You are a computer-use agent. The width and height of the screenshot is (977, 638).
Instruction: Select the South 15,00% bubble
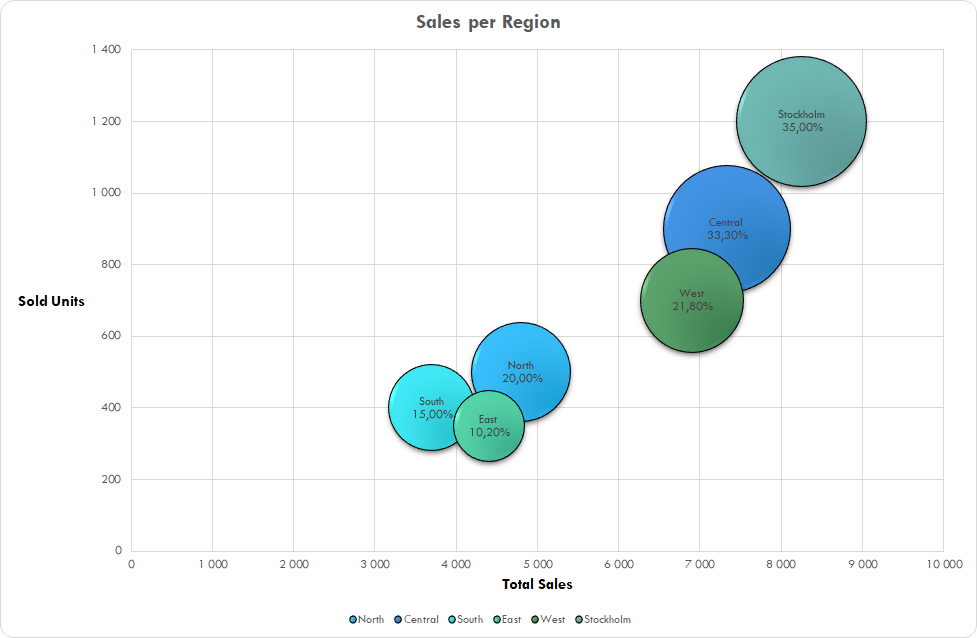430,405
